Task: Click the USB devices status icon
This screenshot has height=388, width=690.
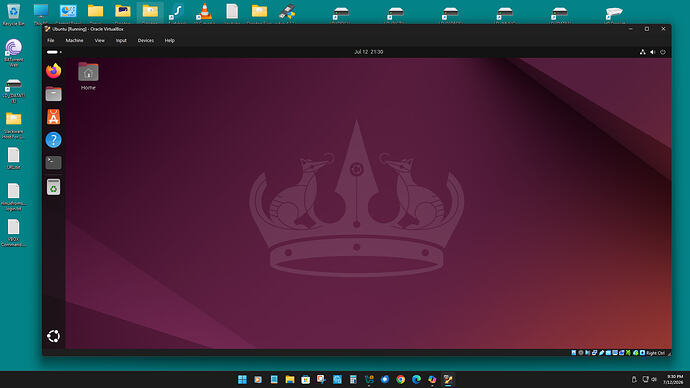Action: 602,353
